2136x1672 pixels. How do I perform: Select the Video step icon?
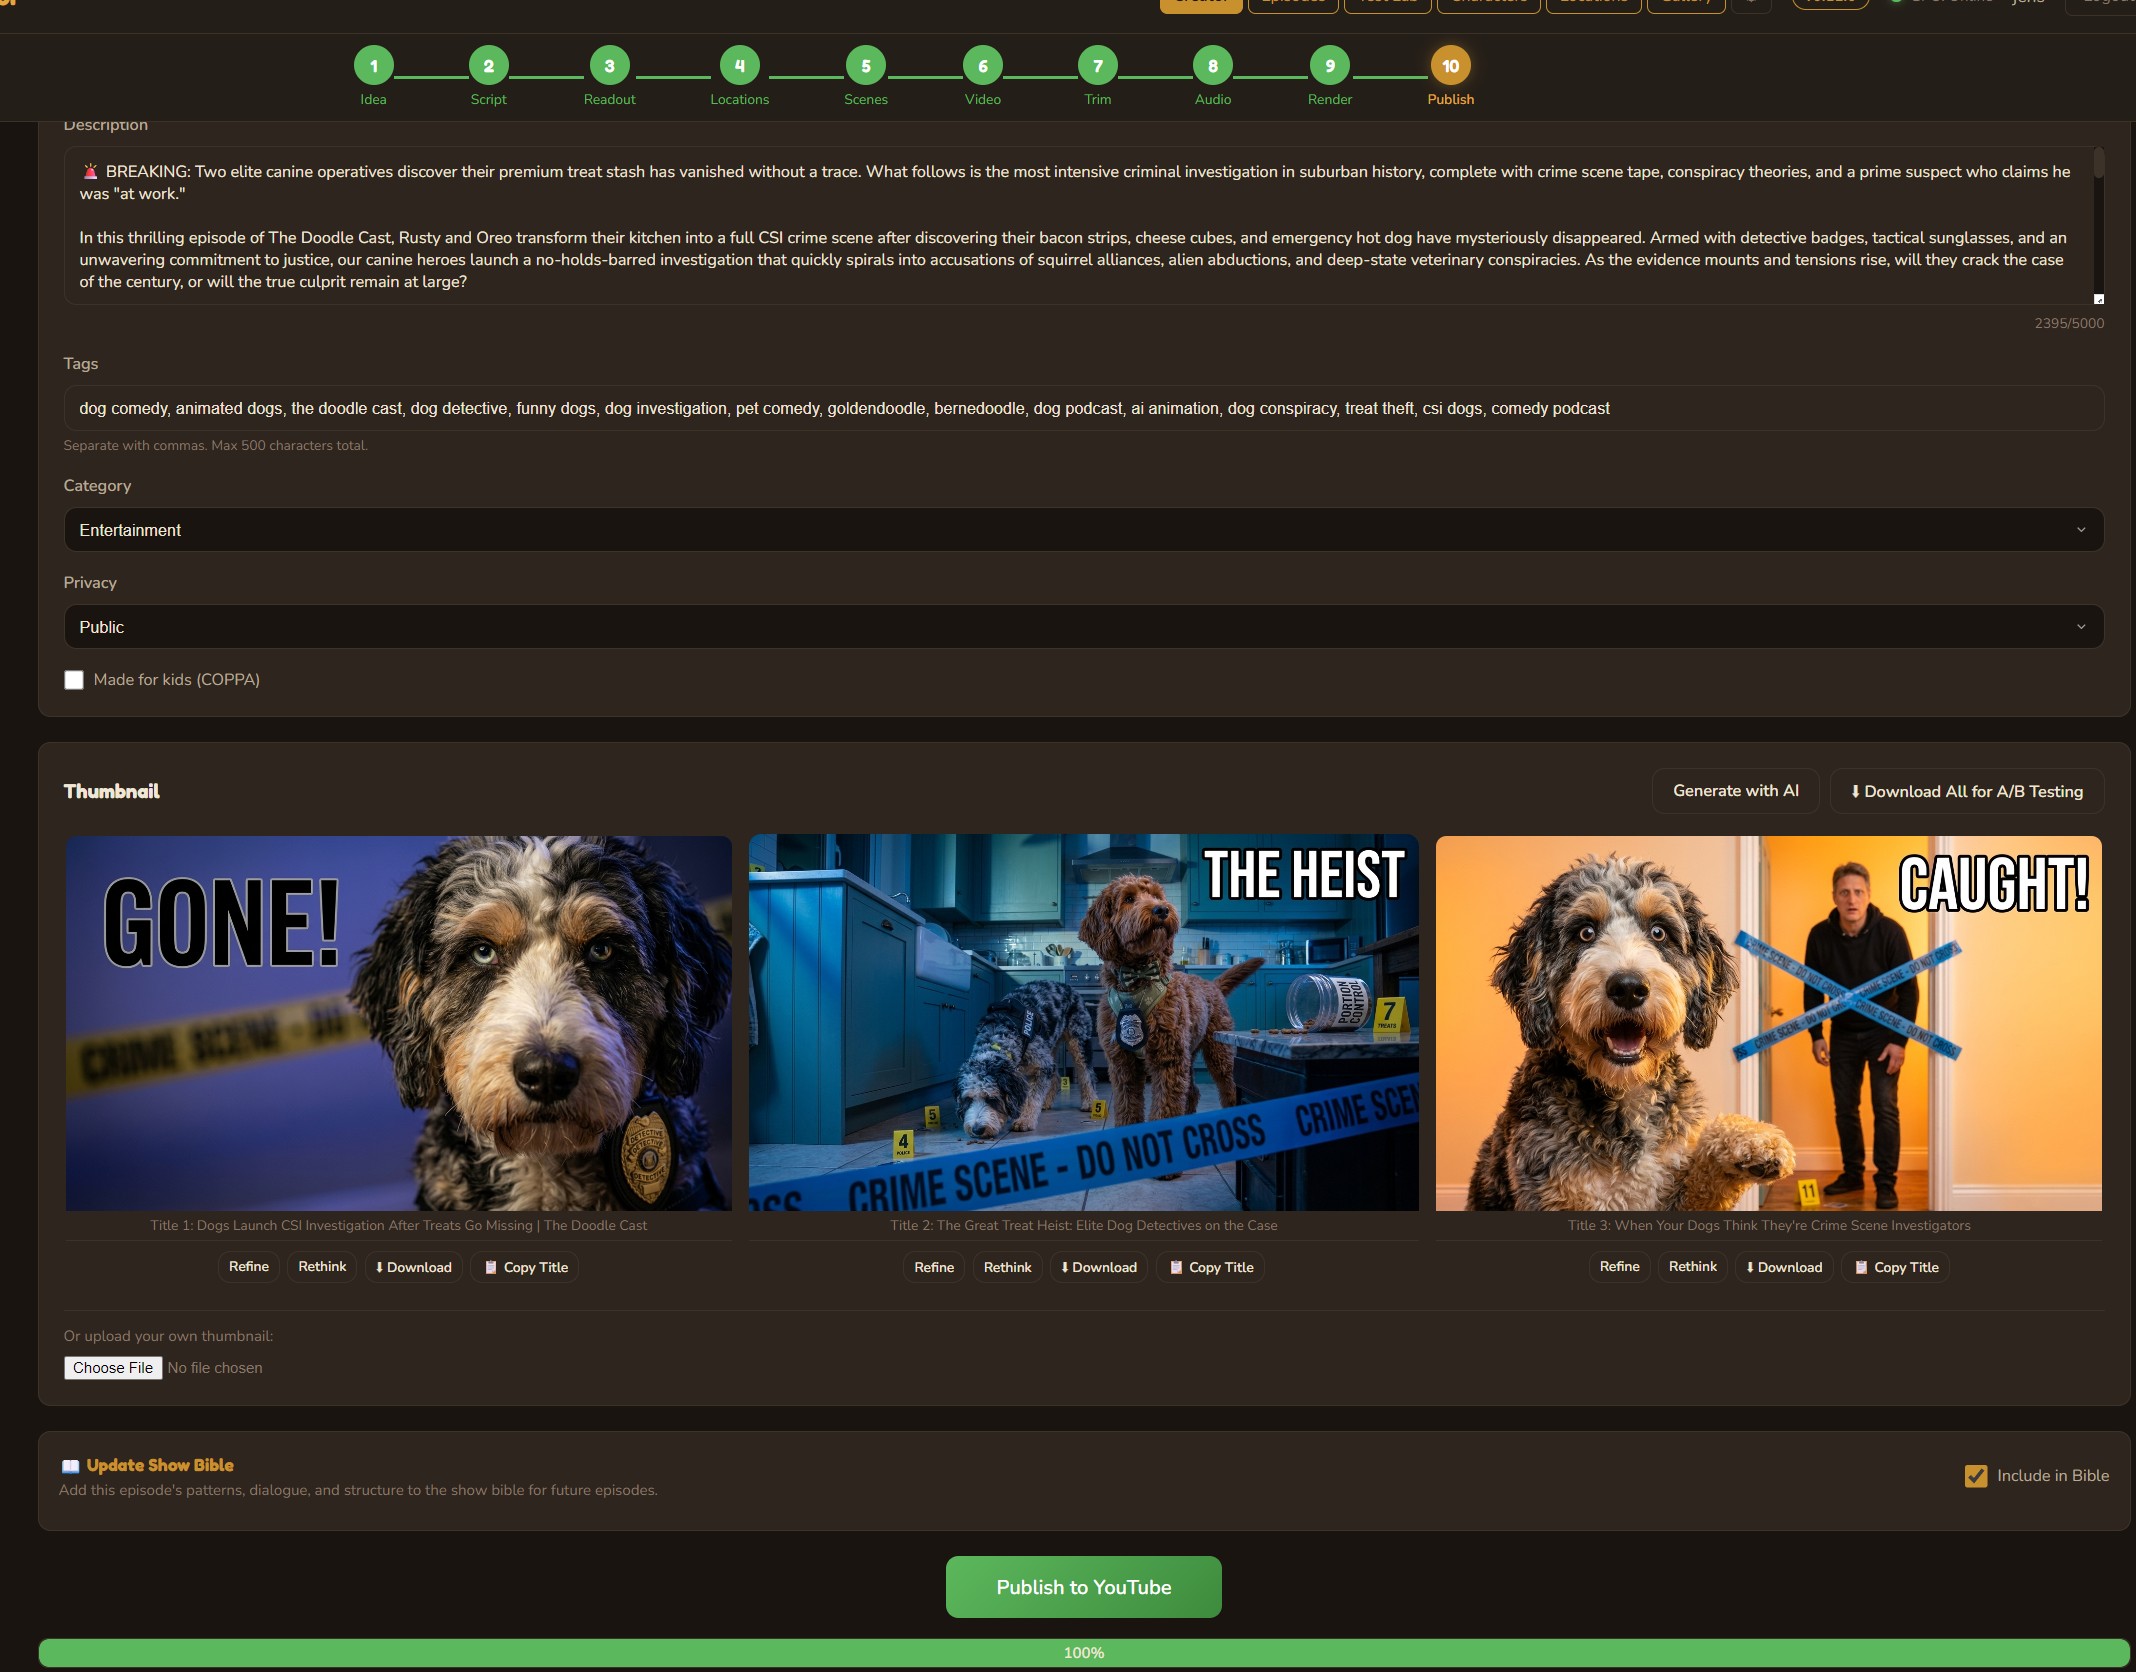tap(982, 66)
